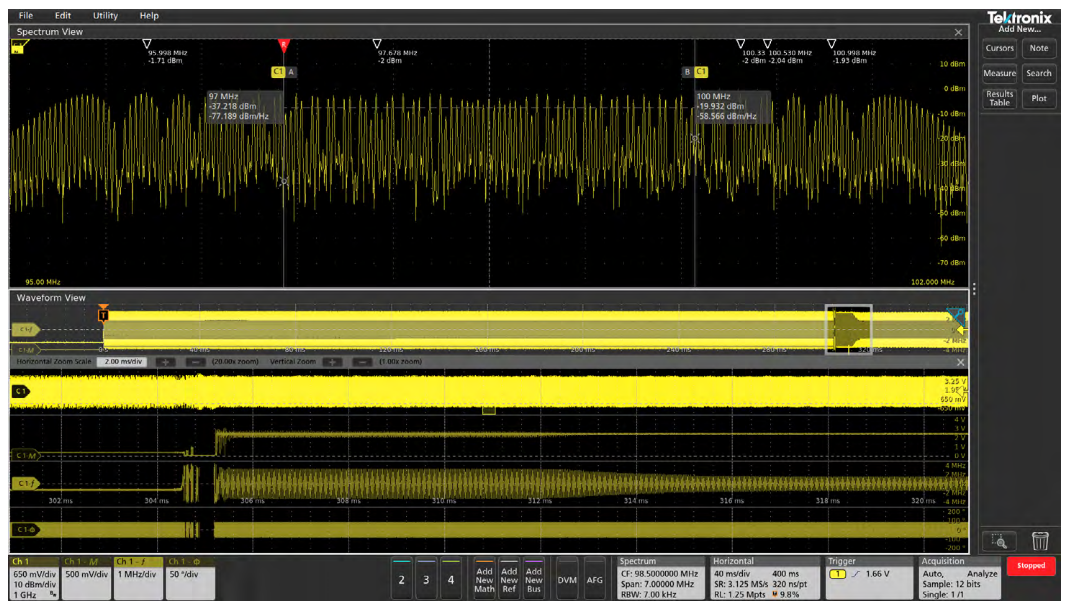
Task: Click the minus button beside Vertical Zoom
Action: point(364,361)
